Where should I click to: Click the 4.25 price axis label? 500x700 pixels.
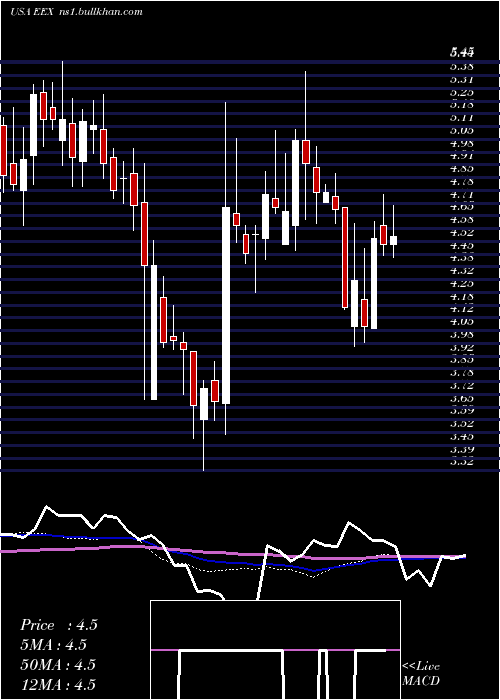point(462,283)
